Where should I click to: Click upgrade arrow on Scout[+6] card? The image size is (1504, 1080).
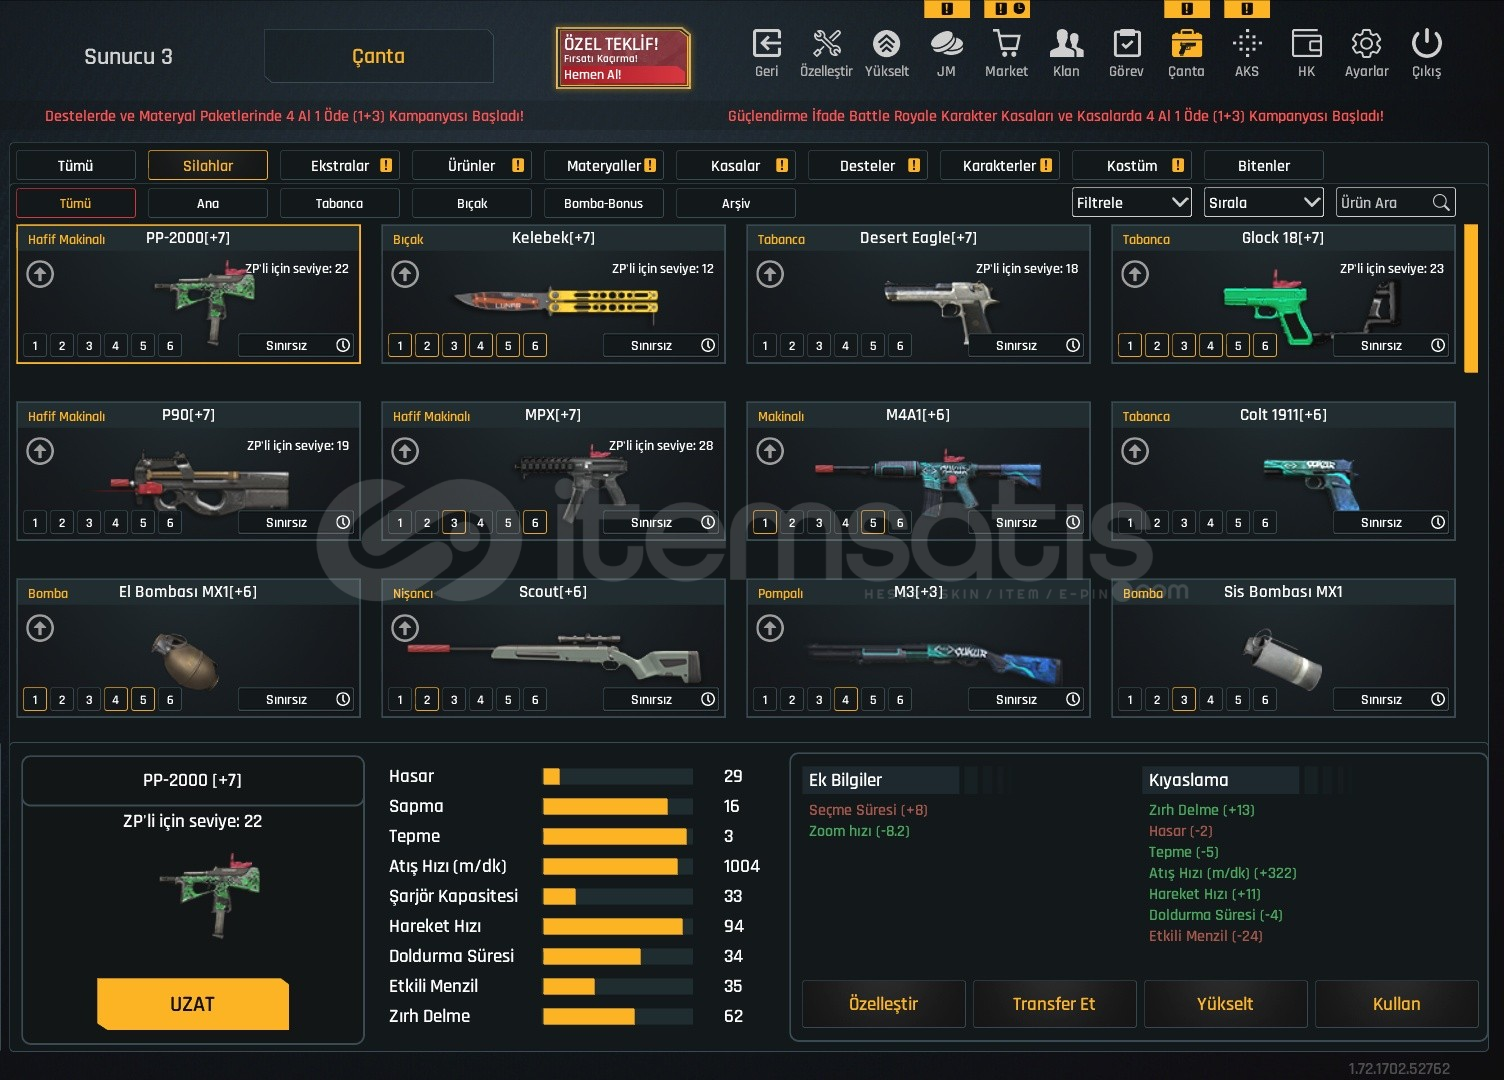(x=405, y=628)
